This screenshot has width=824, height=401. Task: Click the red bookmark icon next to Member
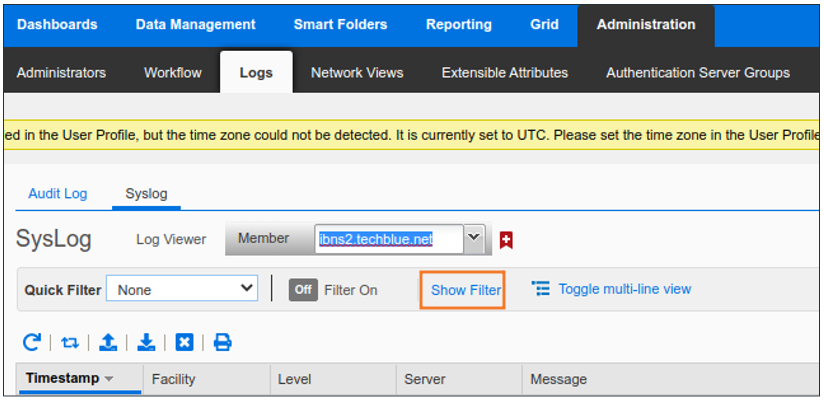pos(506,240)
